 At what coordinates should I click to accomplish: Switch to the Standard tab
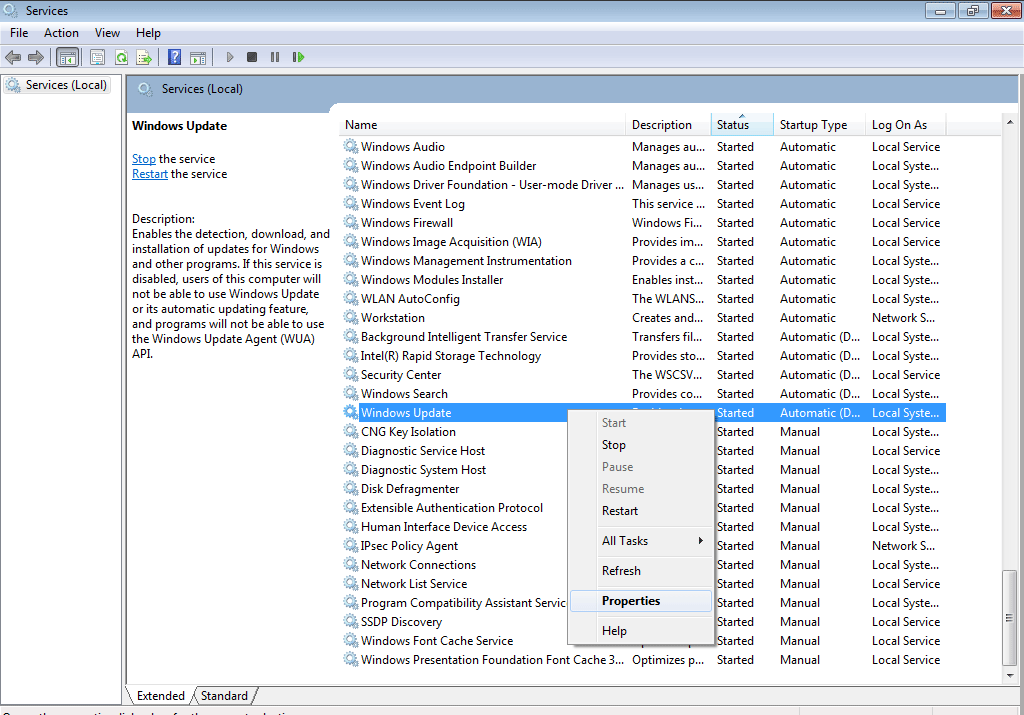pyautogui.click(x=224, y=695)
